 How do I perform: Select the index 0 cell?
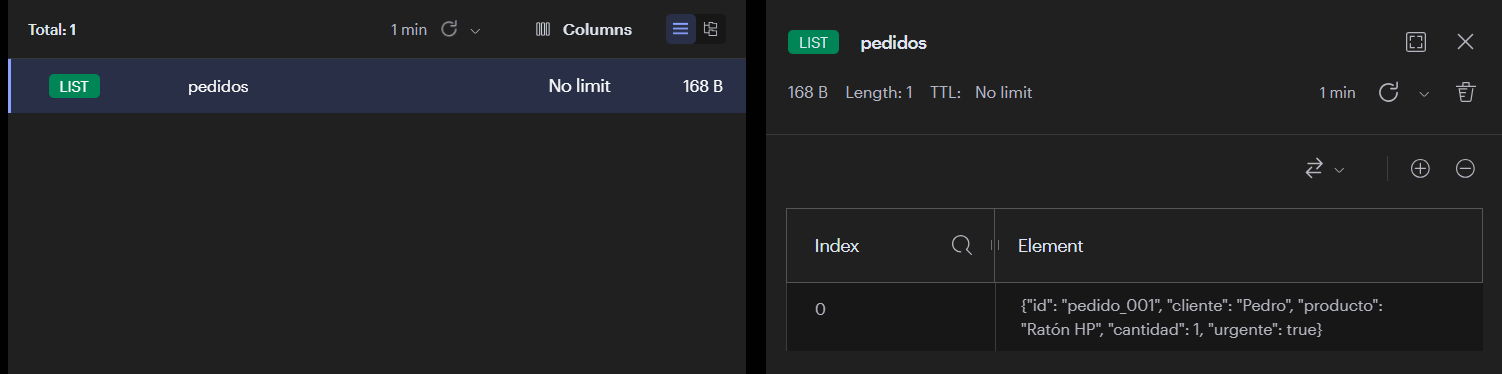(x=891, y=317)
